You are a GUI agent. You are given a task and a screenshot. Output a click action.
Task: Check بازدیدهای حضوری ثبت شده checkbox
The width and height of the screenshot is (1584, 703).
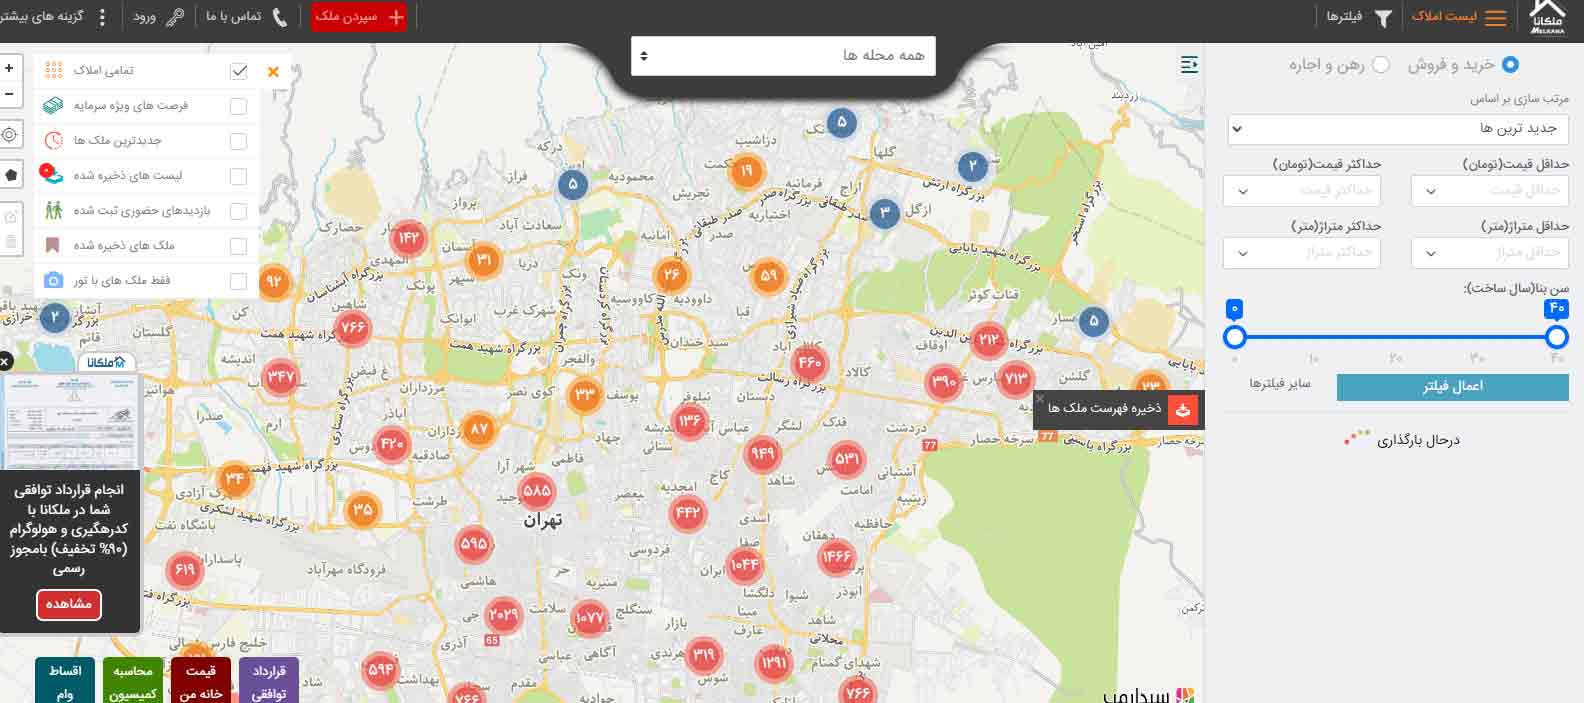[238, 211]
